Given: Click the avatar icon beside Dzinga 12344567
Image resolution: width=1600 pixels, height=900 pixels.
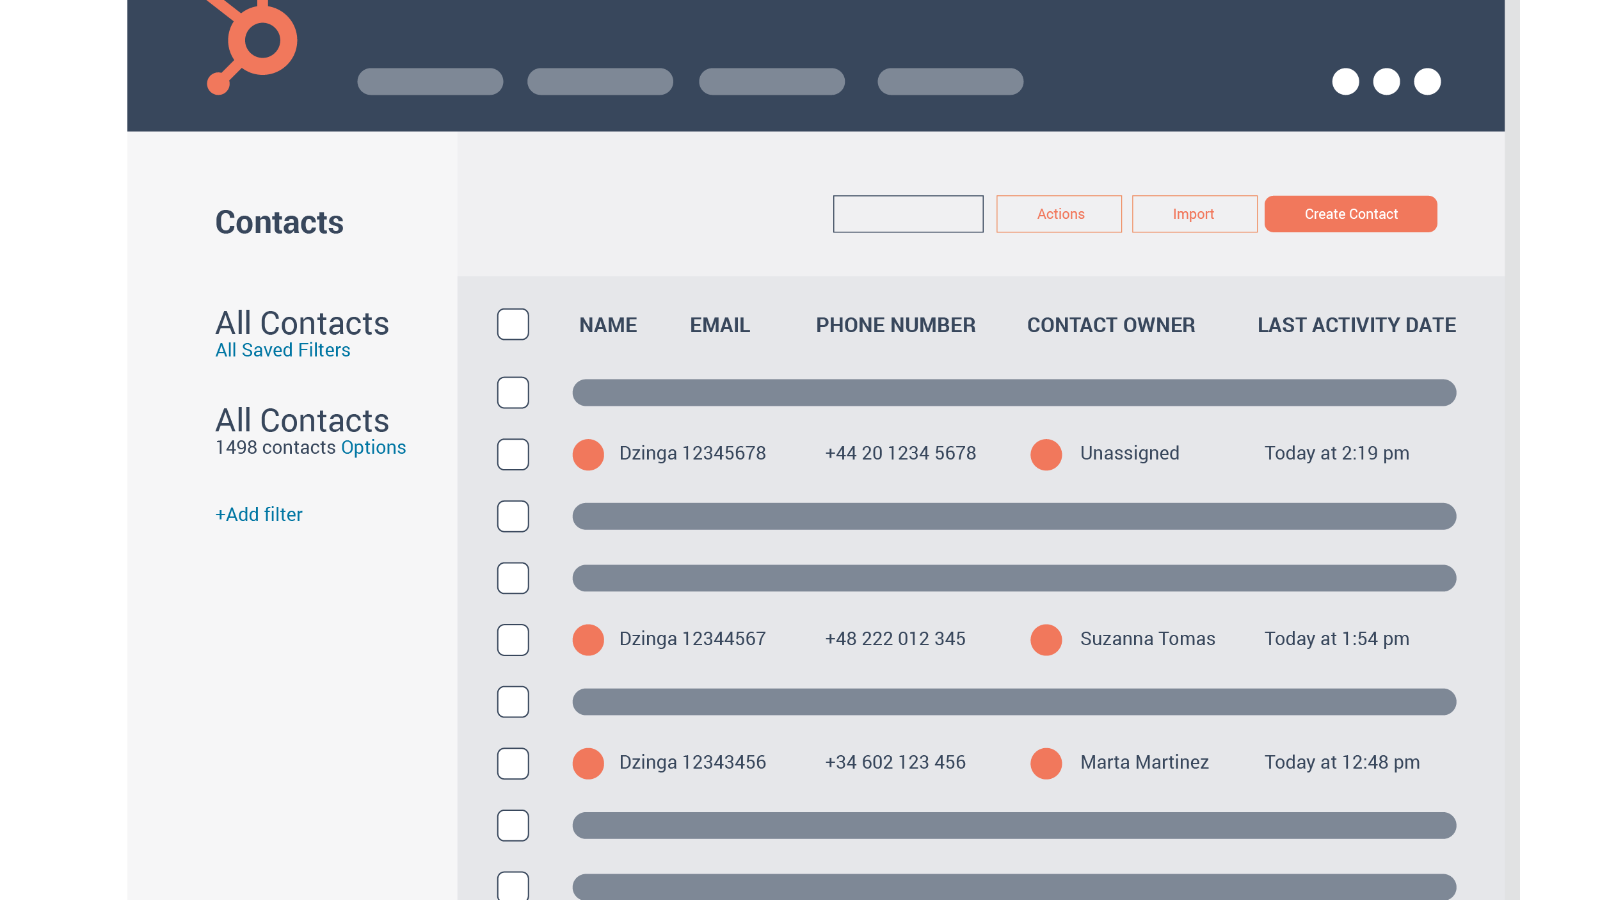Looking at the screenshot, I should point(588,640).
